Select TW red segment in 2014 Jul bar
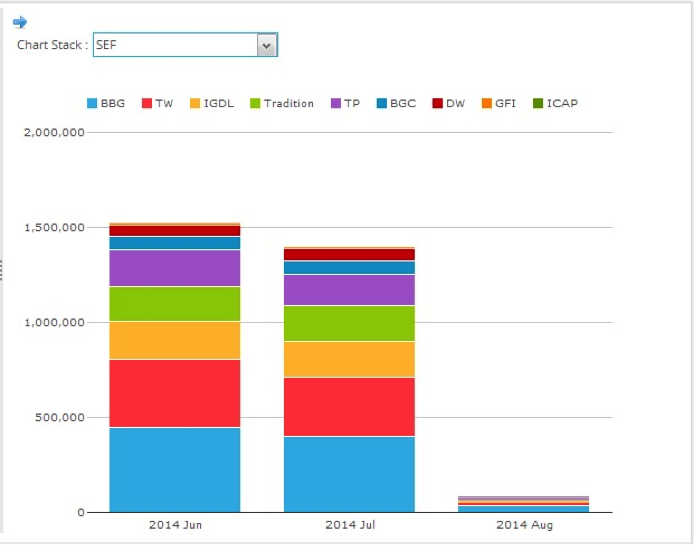This screenshot has width=695, height=545. 349,407
